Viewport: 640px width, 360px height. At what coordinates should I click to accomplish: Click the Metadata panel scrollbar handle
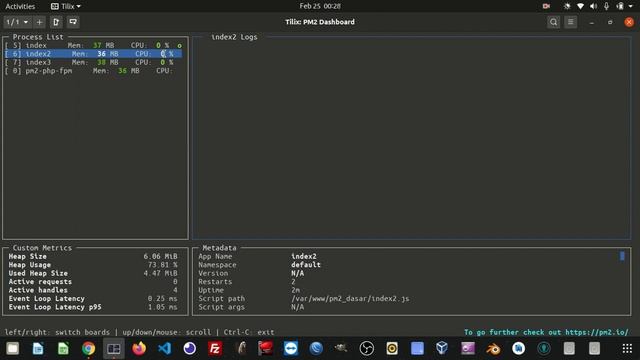click(x=622, y=256)
